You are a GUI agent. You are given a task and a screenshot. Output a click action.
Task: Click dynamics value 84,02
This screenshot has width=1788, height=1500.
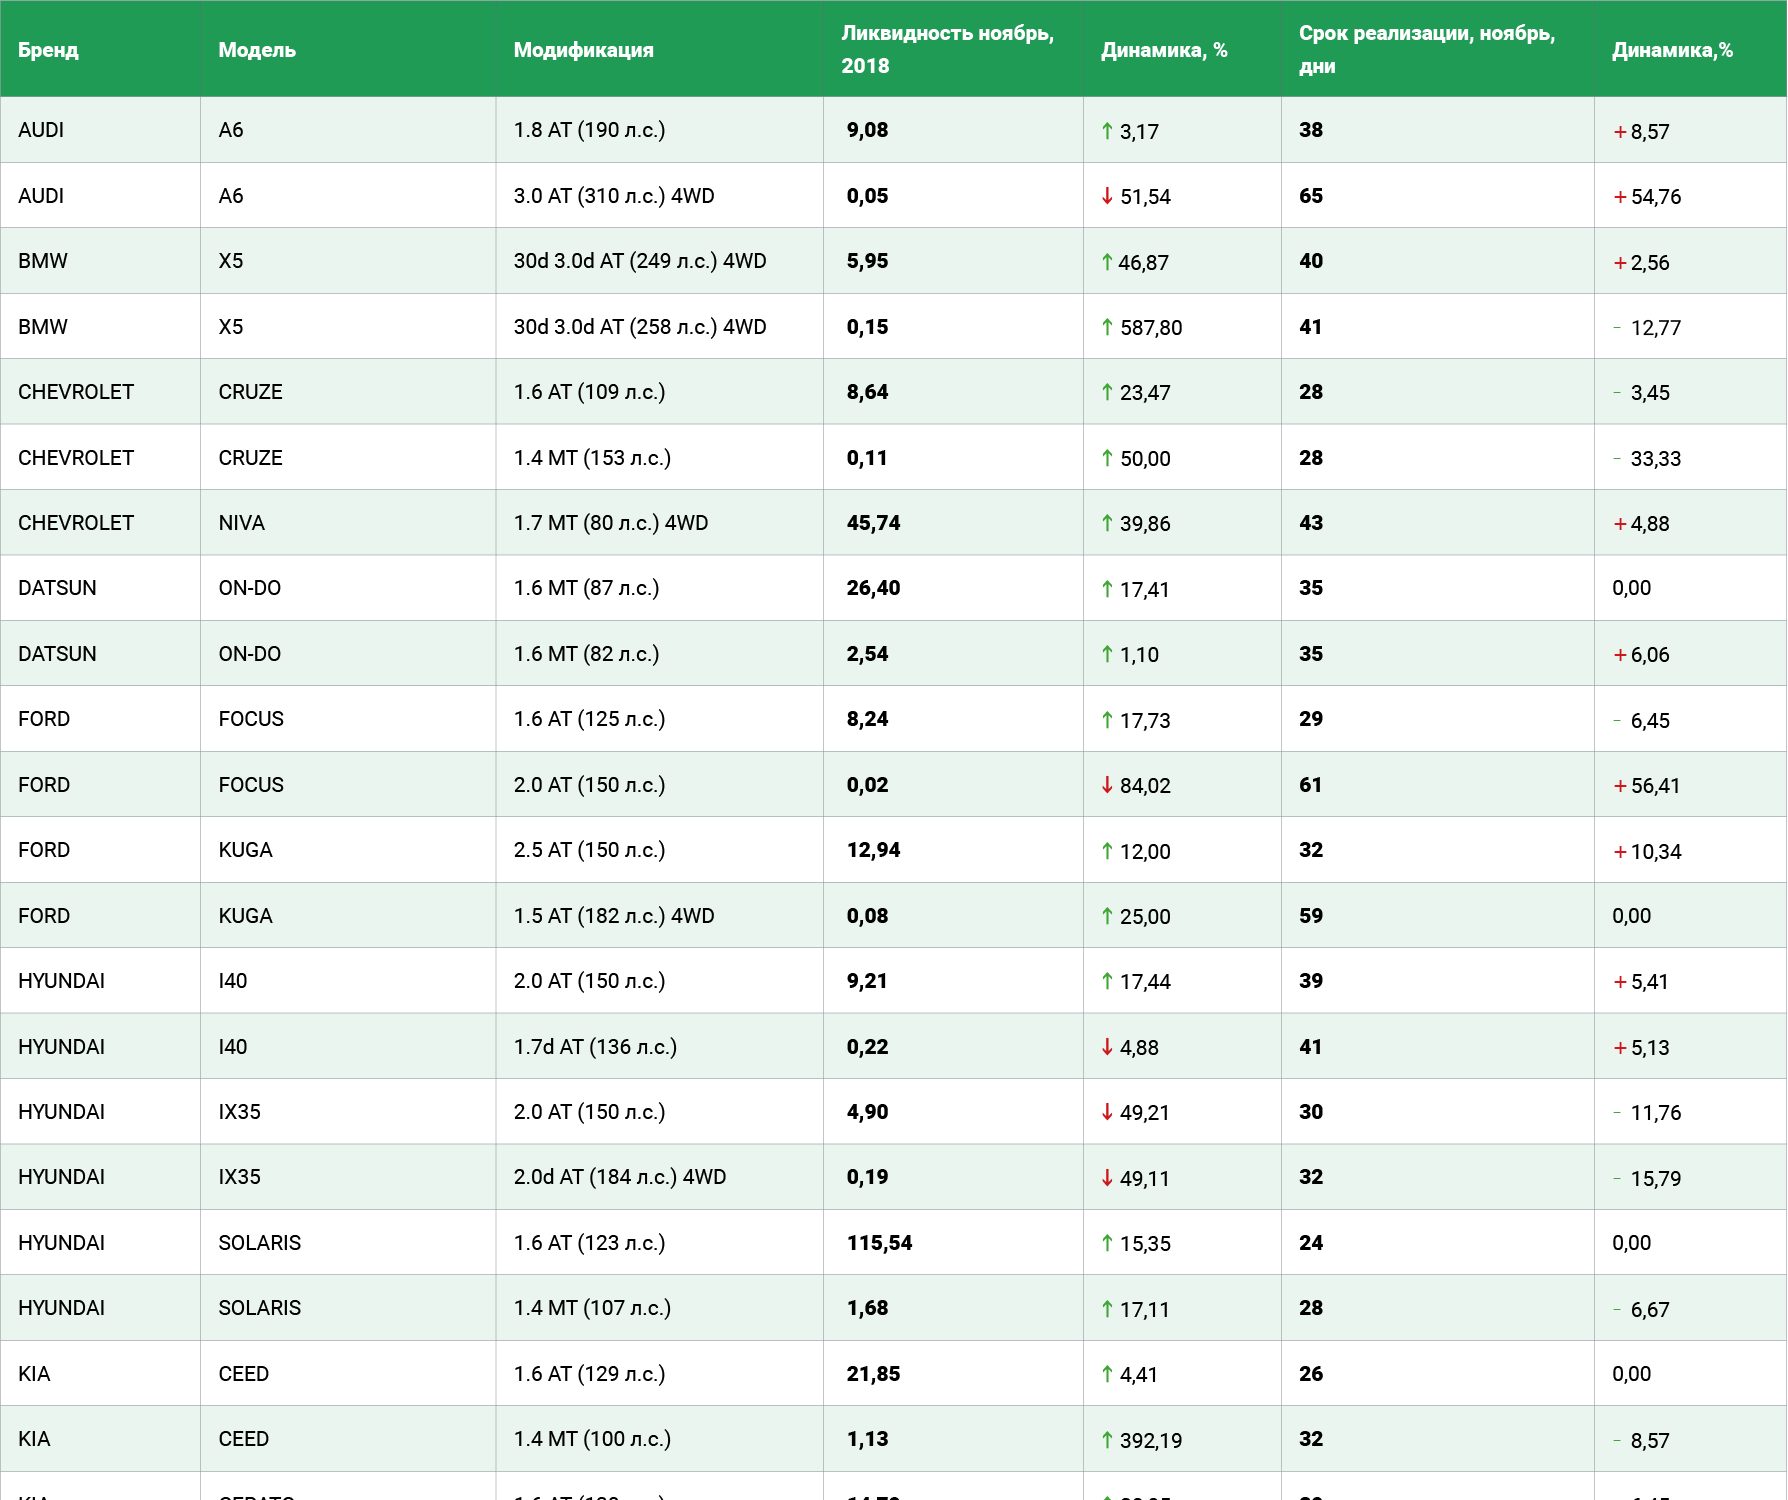click(x=1136, y=786)
